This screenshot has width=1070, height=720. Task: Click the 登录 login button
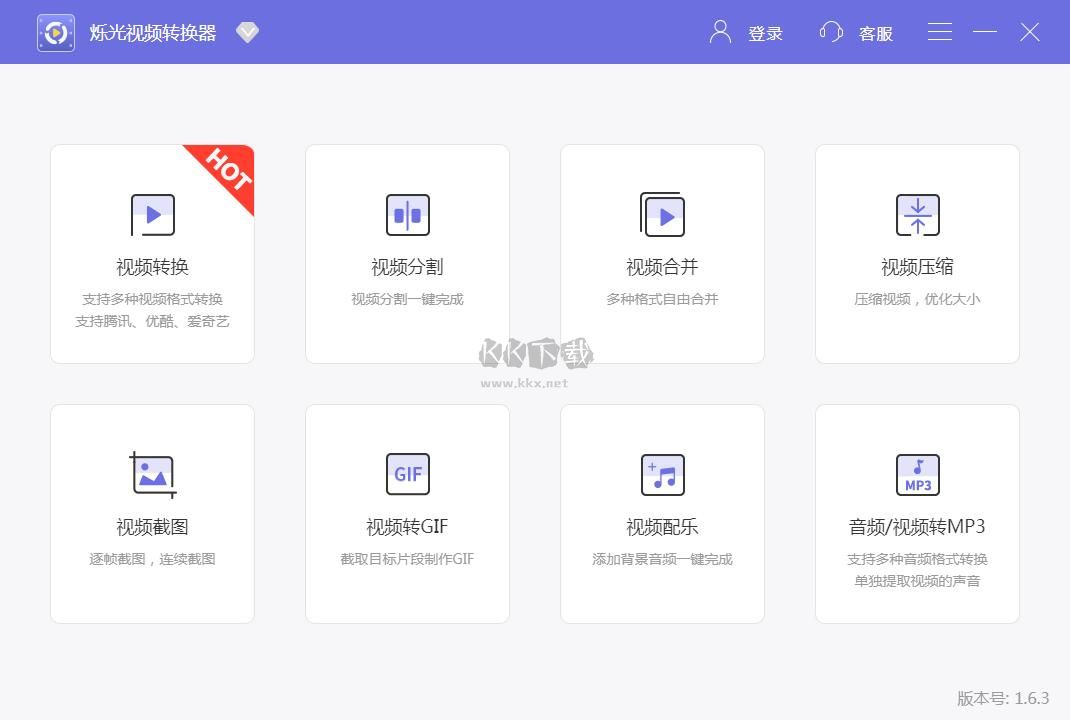[765, 34]
